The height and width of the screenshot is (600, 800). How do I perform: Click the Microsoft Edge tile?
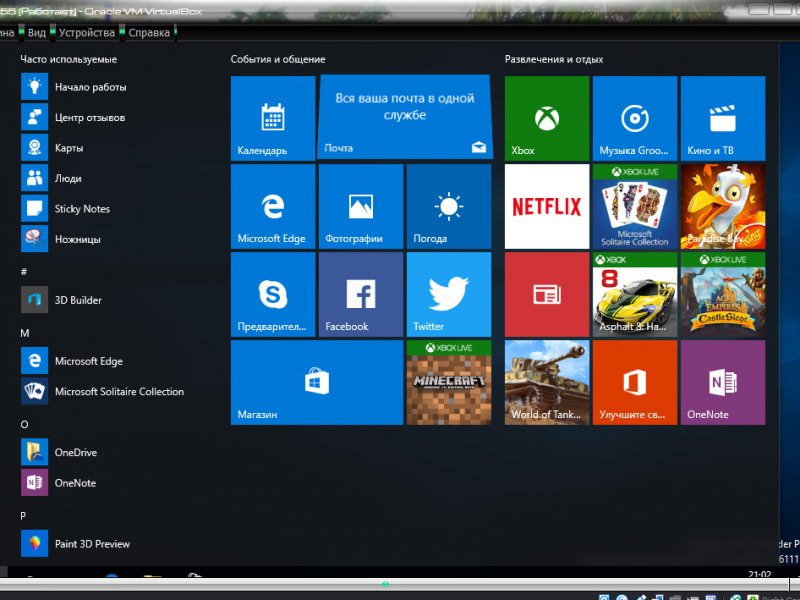pyautogui.click(x=273, y=207)
